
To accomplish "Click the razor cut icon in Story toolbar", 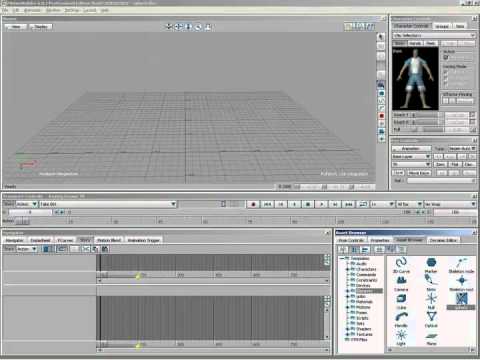I will pos(86,249).
